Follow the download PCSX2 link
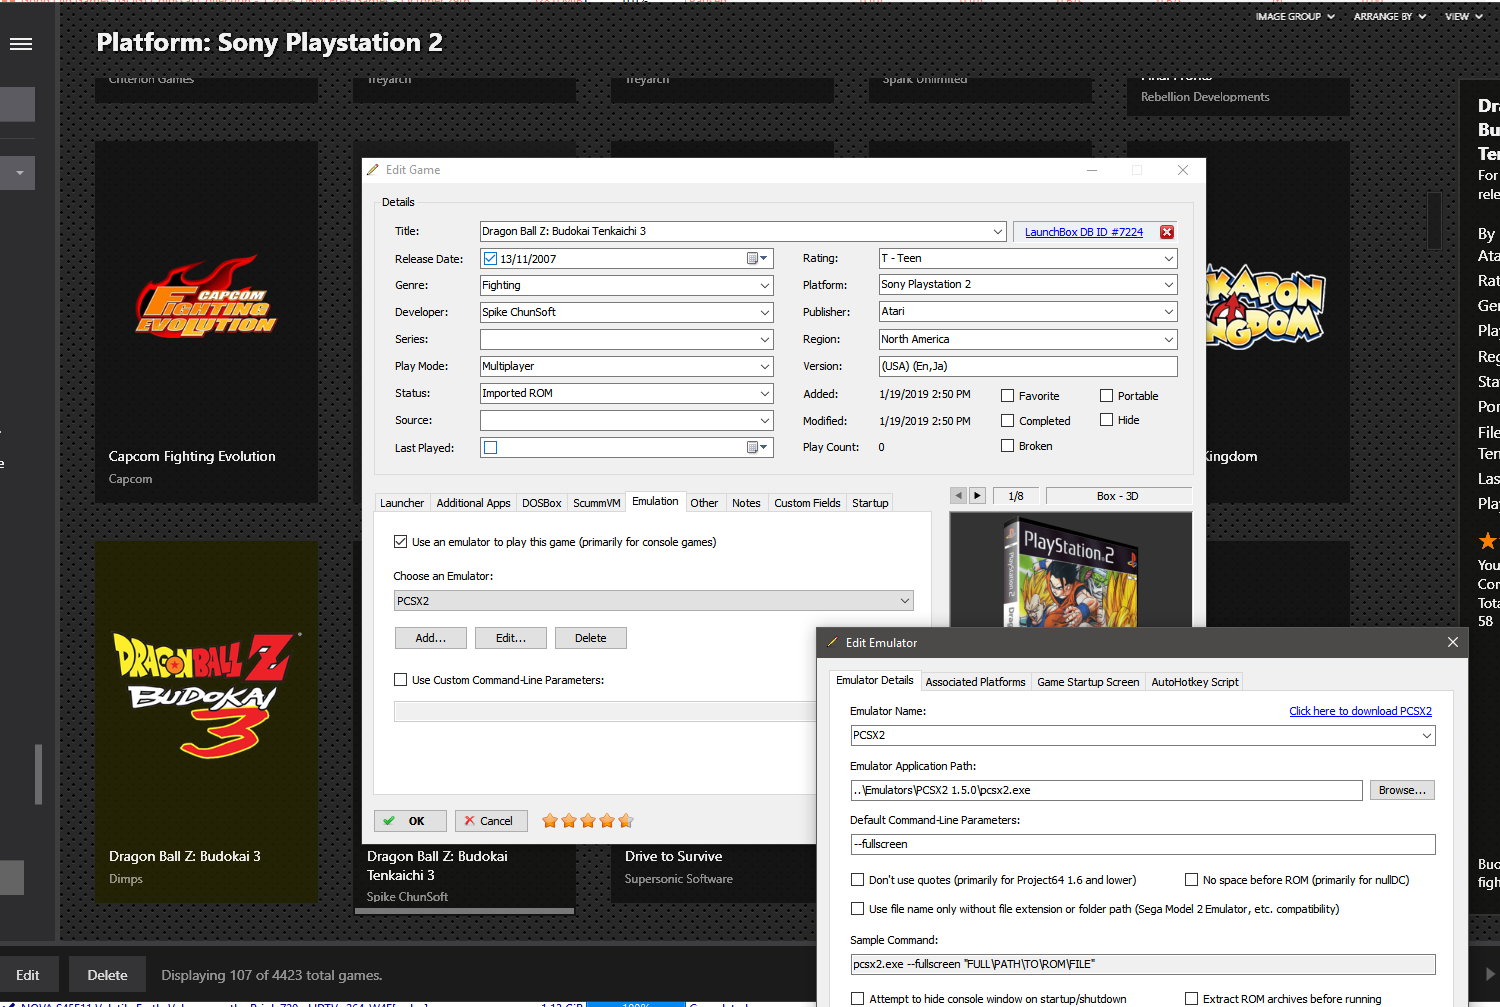The height and width of the screenshot is (1007, 1500). pos(1360,711)
